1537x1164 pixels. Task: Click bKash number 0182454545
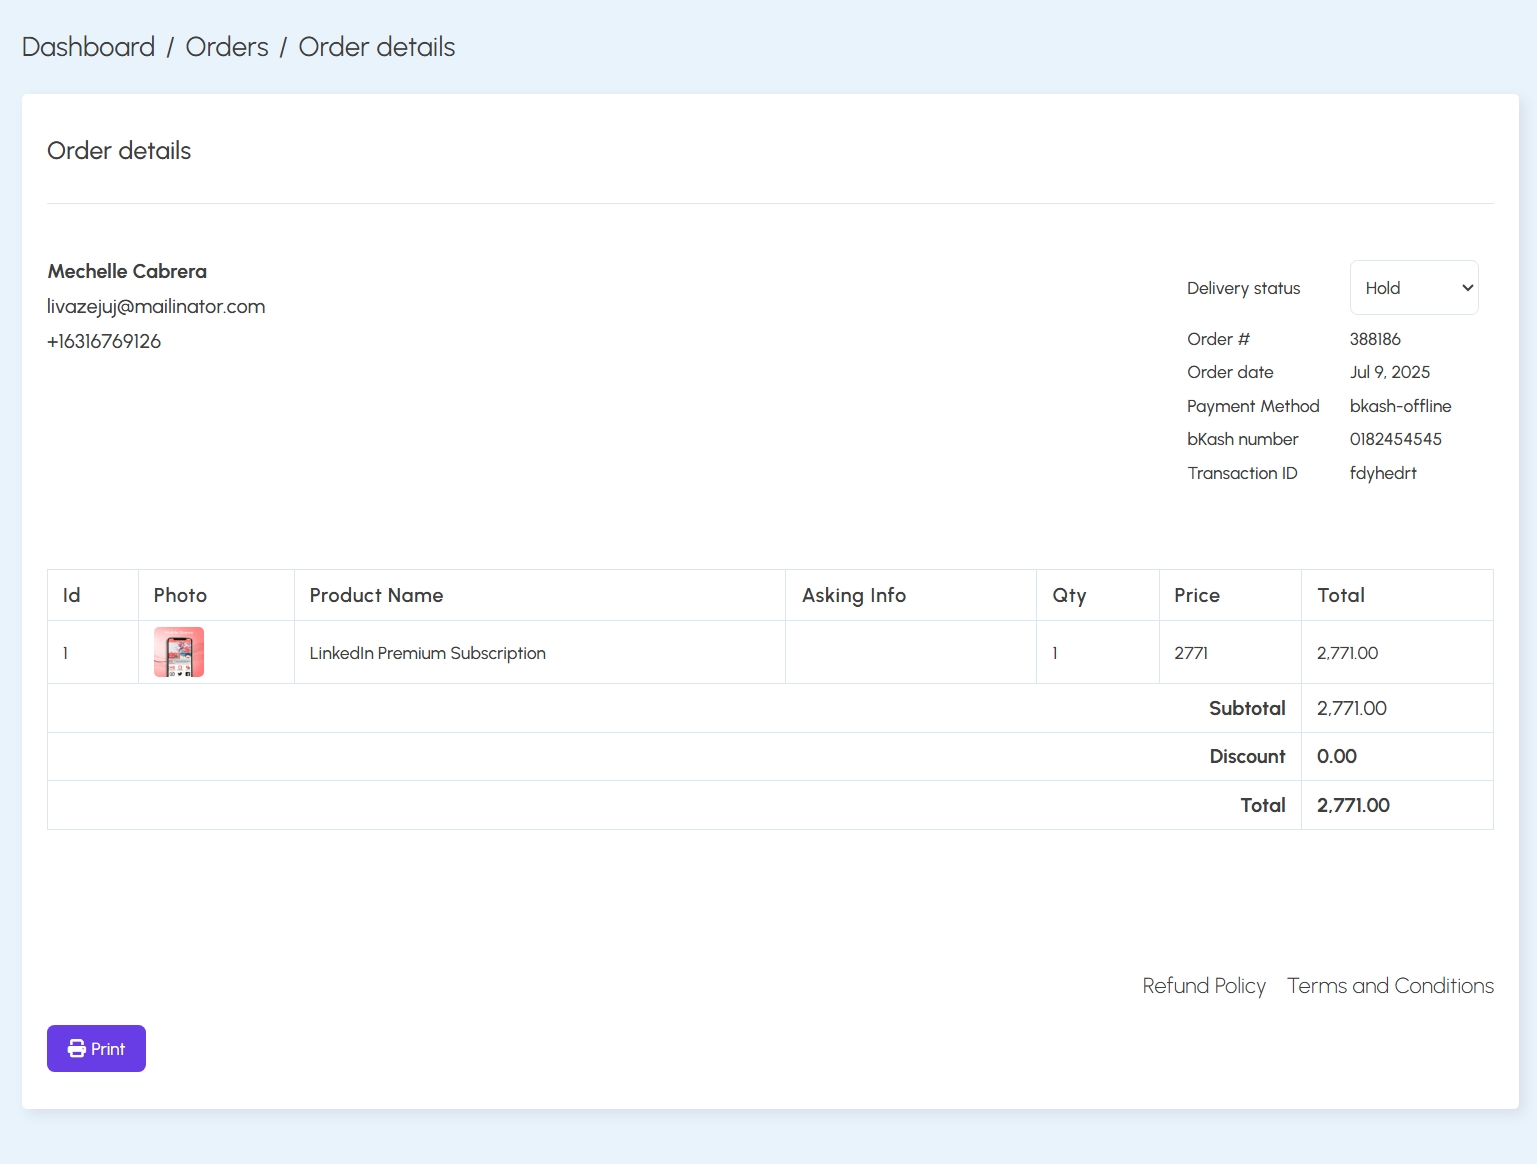[x=1396, y=439]
